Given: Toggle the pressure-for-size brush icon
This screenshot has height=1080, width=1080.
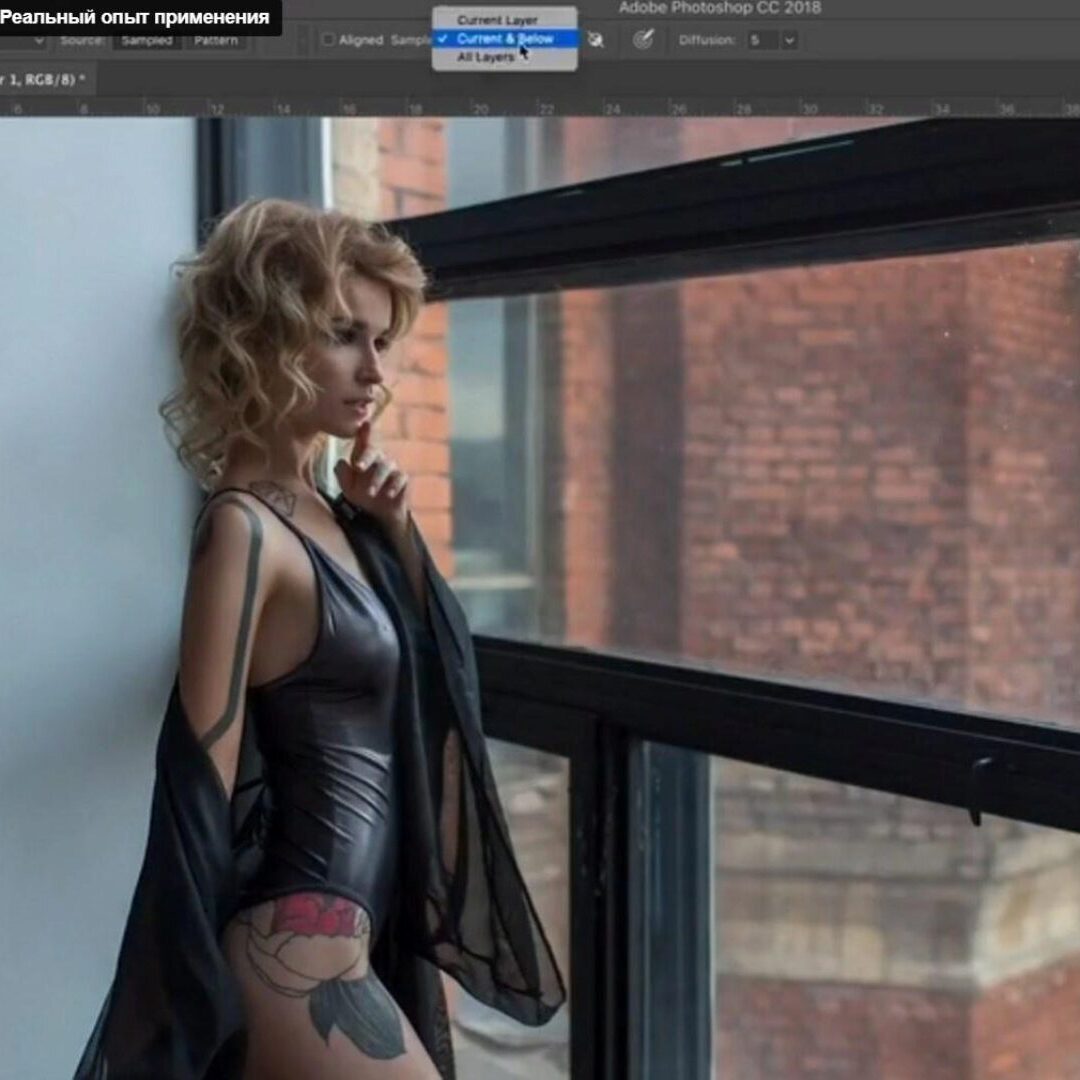Looking at the screenshot, I should 645,40.
